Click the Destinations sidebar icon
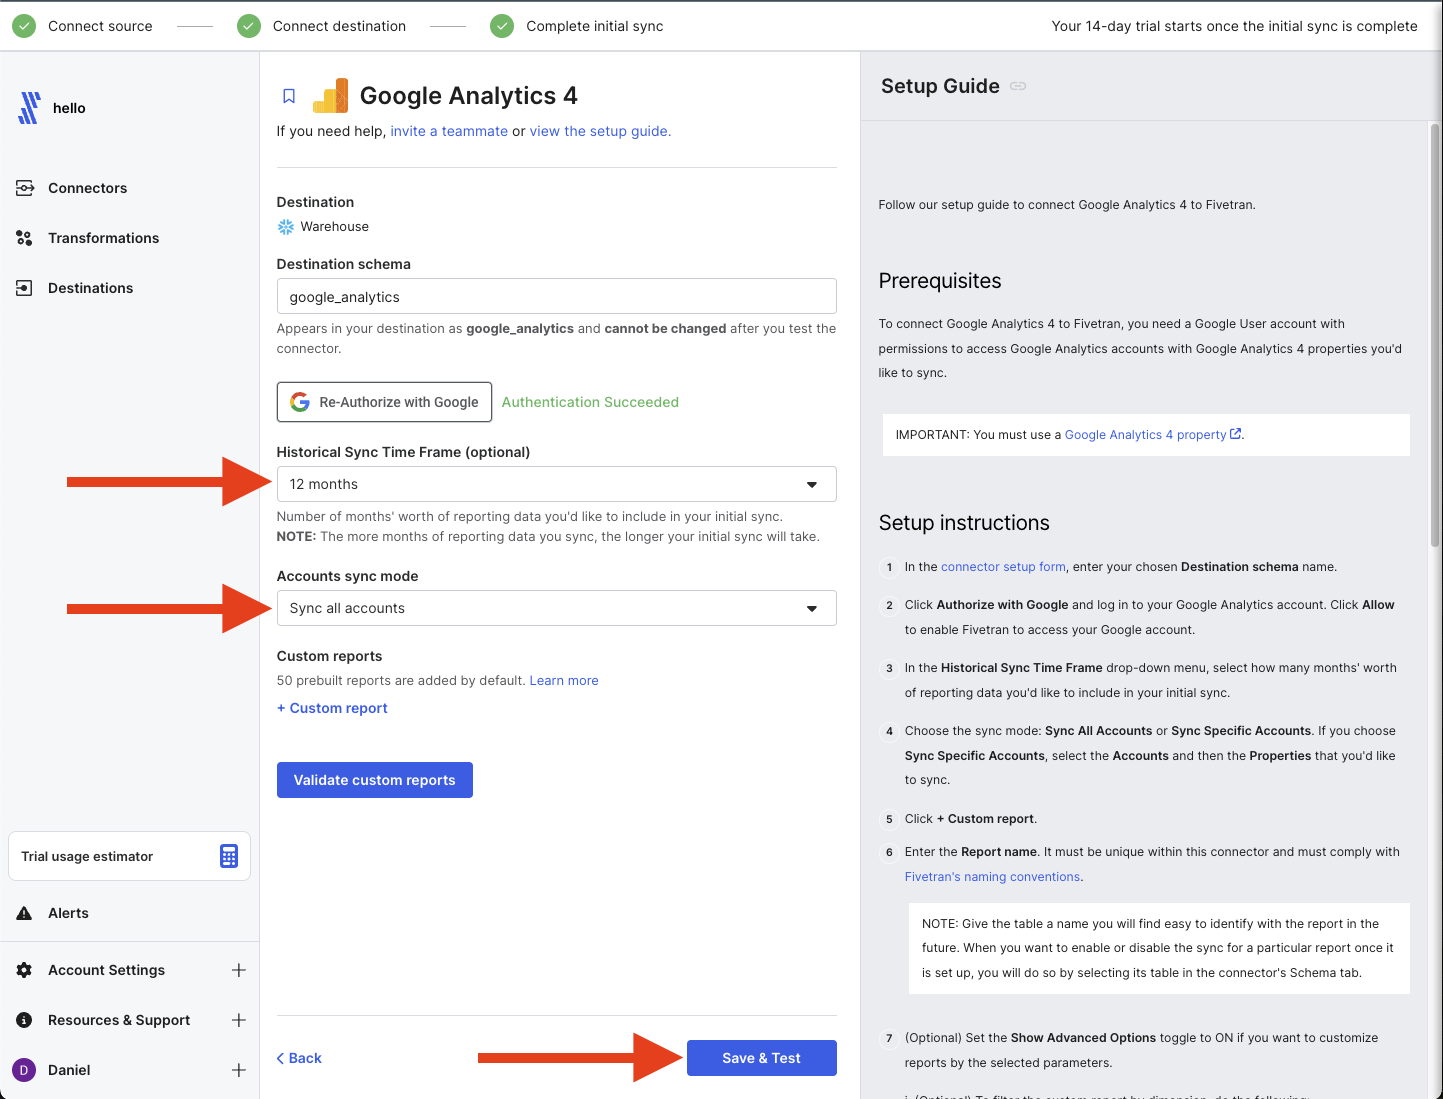The height and width of the screenshot is (1099, 1443). 25,288
